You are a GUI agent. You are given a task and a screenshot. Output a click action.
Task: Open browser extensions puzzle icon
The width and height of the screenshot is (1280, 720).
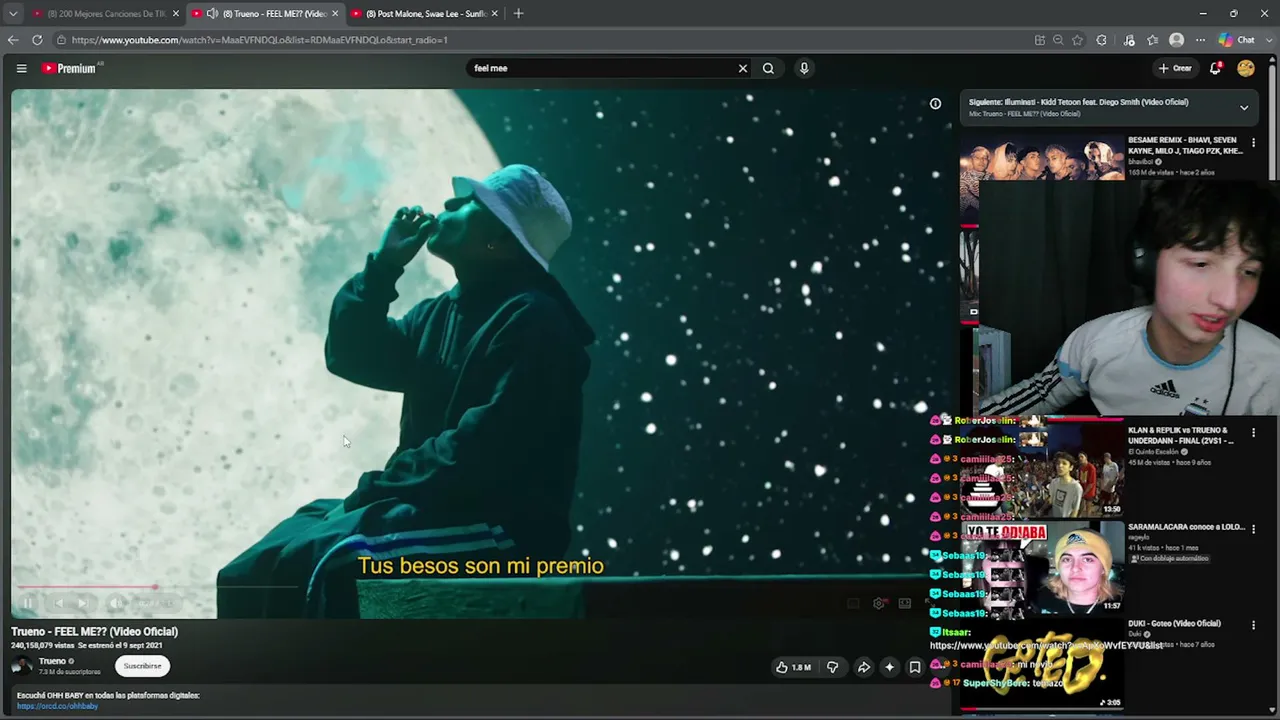pos(1102,40)
